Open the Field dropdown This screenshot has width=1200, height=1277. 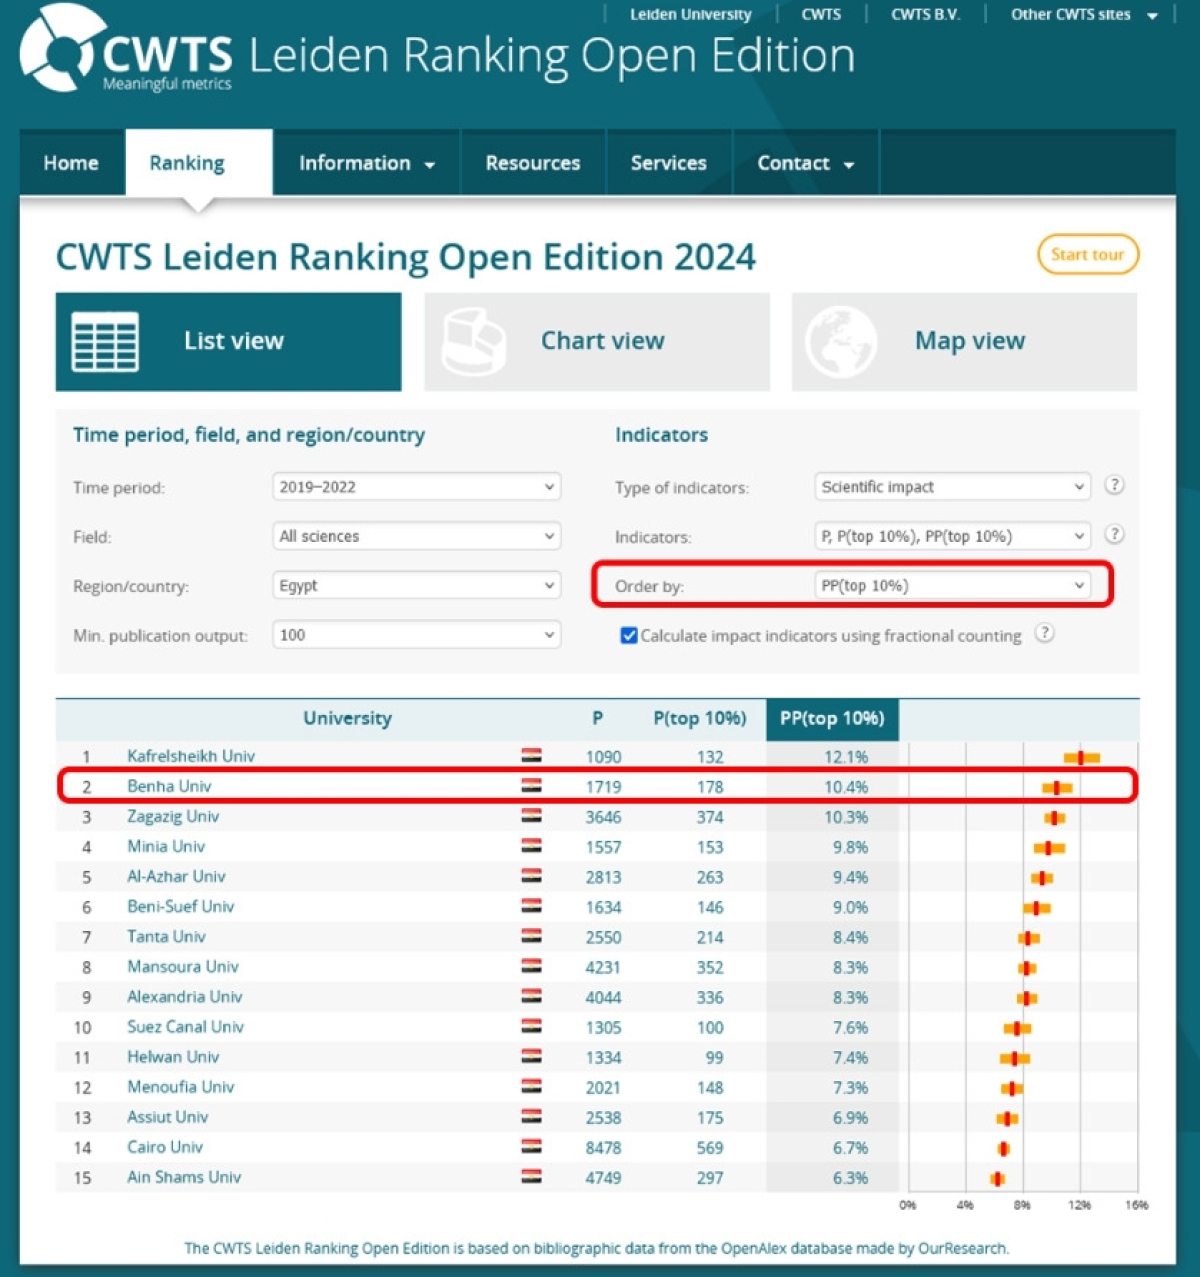tap(416, 536)
